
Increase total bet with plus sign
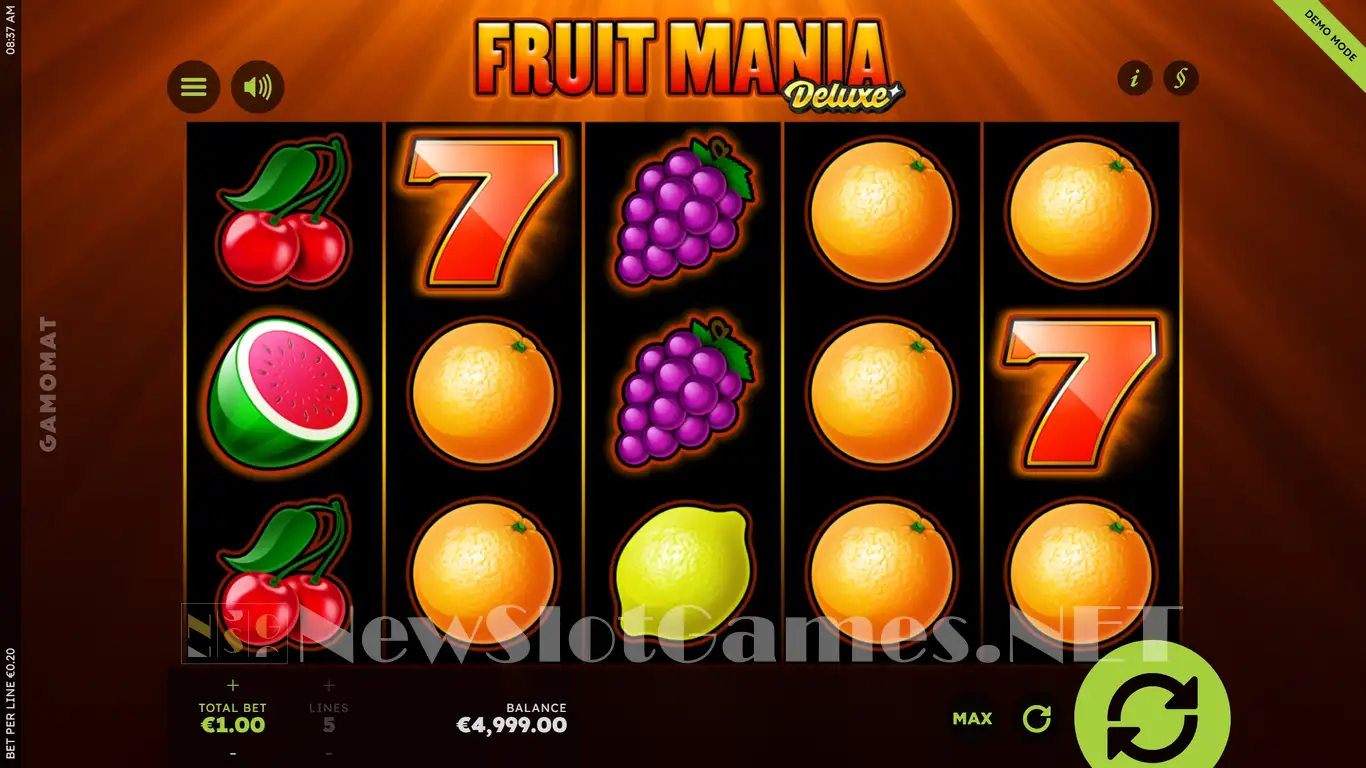[x=233, y=686]
